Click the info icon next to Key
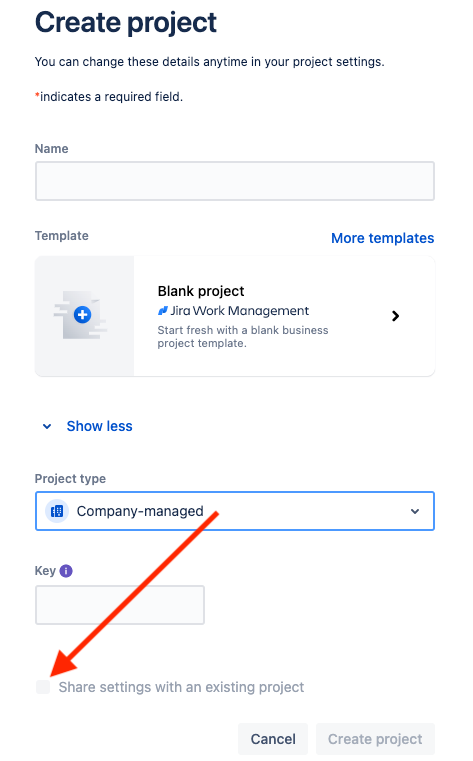This screenshot has width=473, height=761. click(x=66, y=571)
